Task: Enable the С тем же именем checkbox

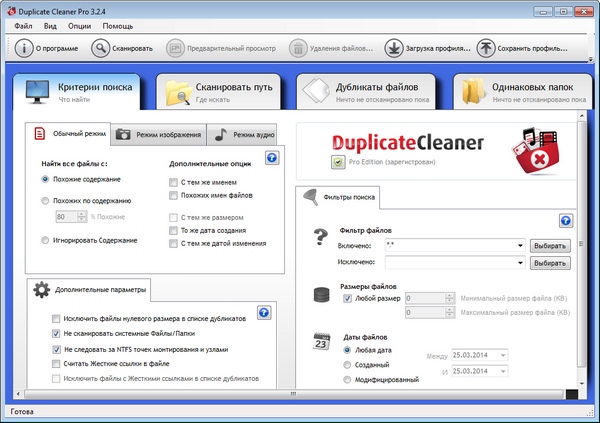Action: click(174, 182)
